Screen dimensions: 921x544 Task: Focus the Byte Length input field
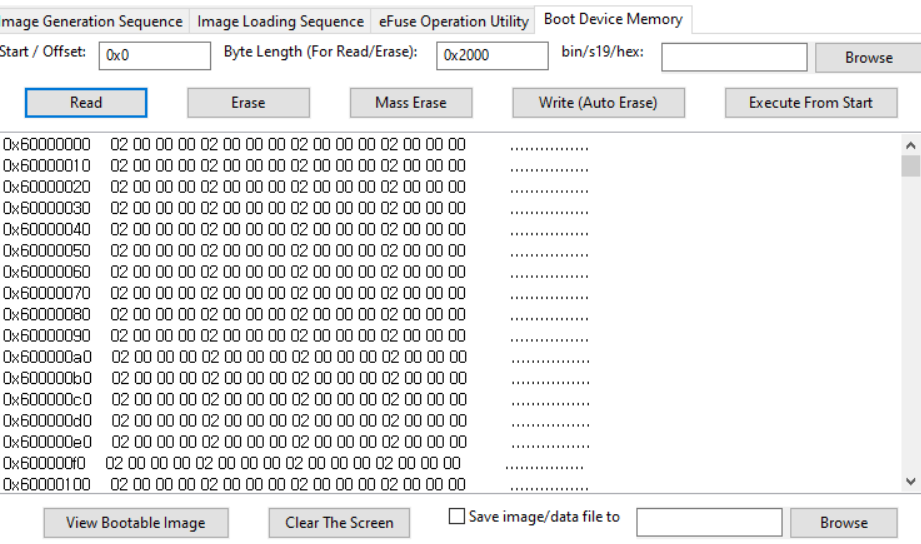coord(492,56)
